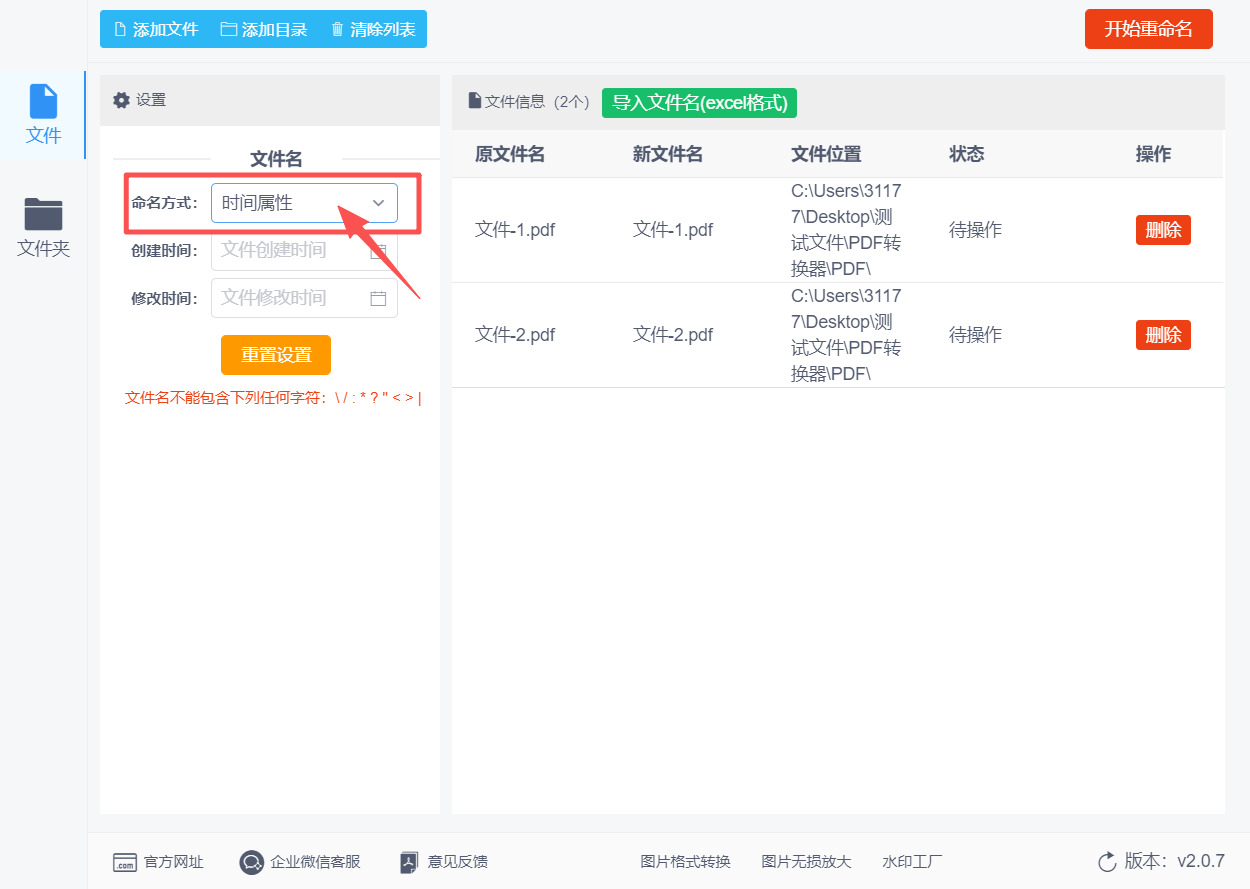Click the 文件修改时间 input field

pyautogui.click(x=304, y=298)
